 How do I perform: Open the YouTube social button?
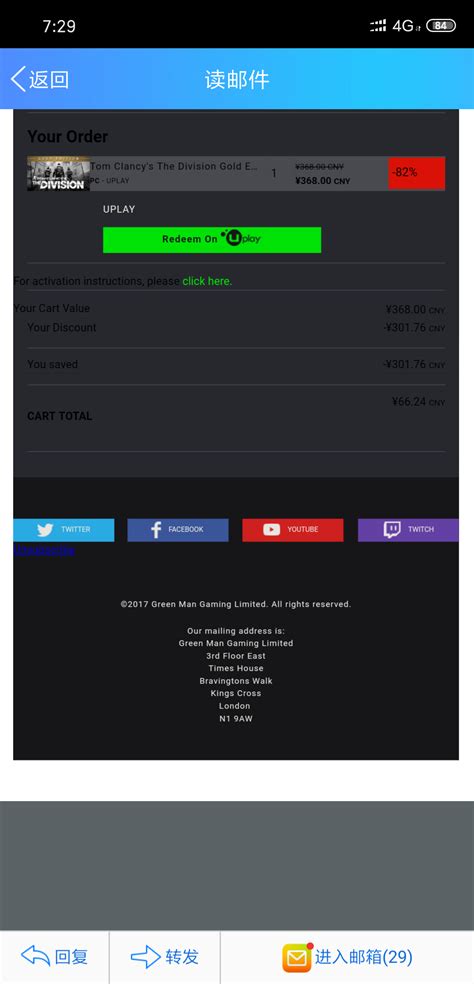click(x=293, y=530)
